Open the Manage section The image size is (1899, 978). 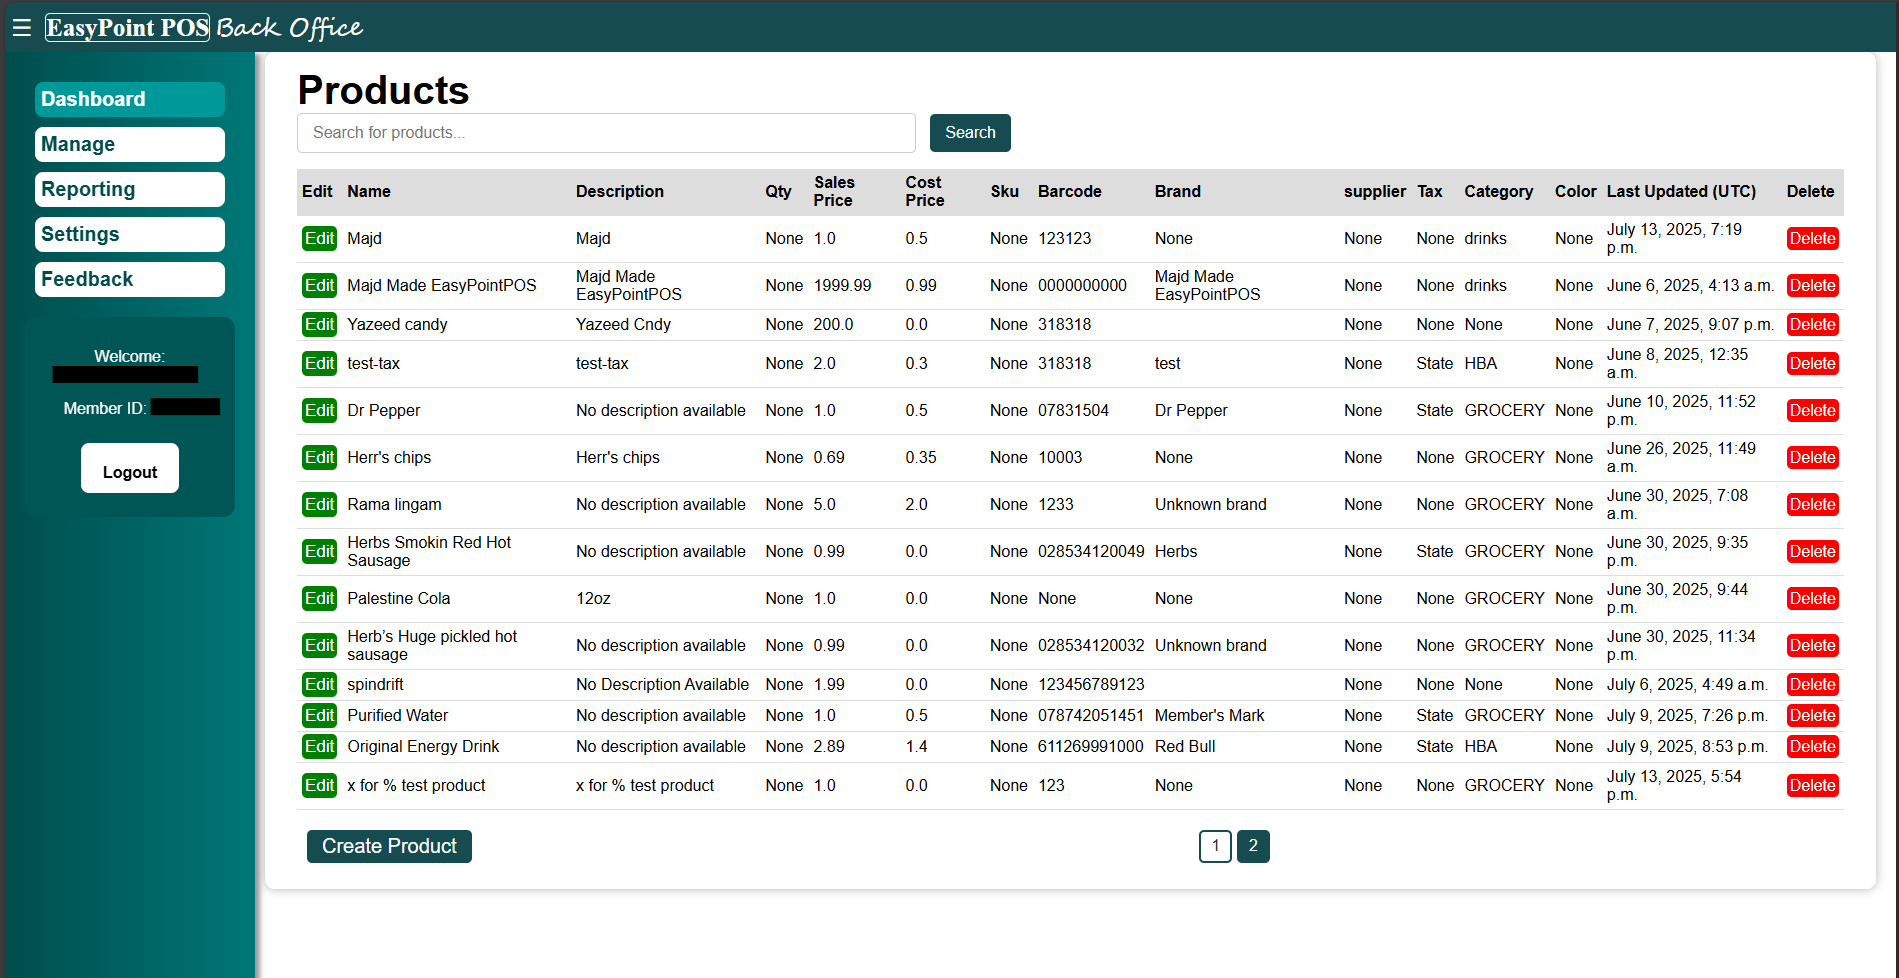pos(129,144)
